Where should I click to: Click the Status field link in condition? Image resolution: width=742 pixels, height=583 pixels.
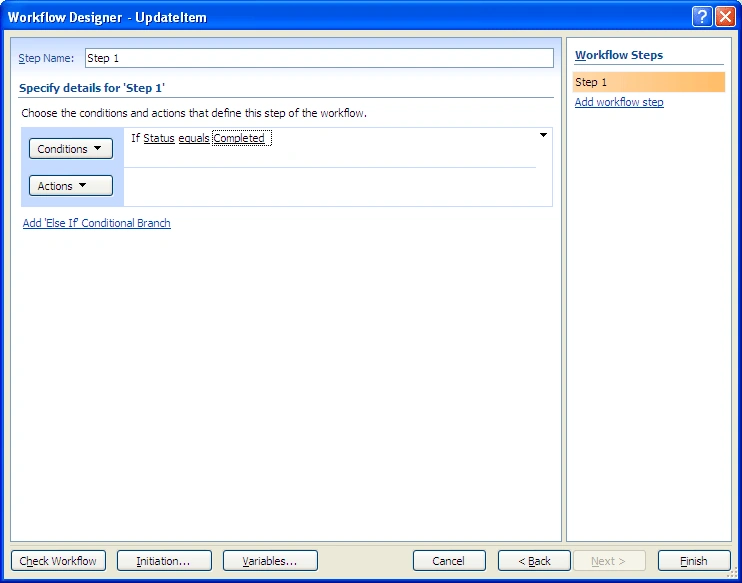[x=159, y=138]
